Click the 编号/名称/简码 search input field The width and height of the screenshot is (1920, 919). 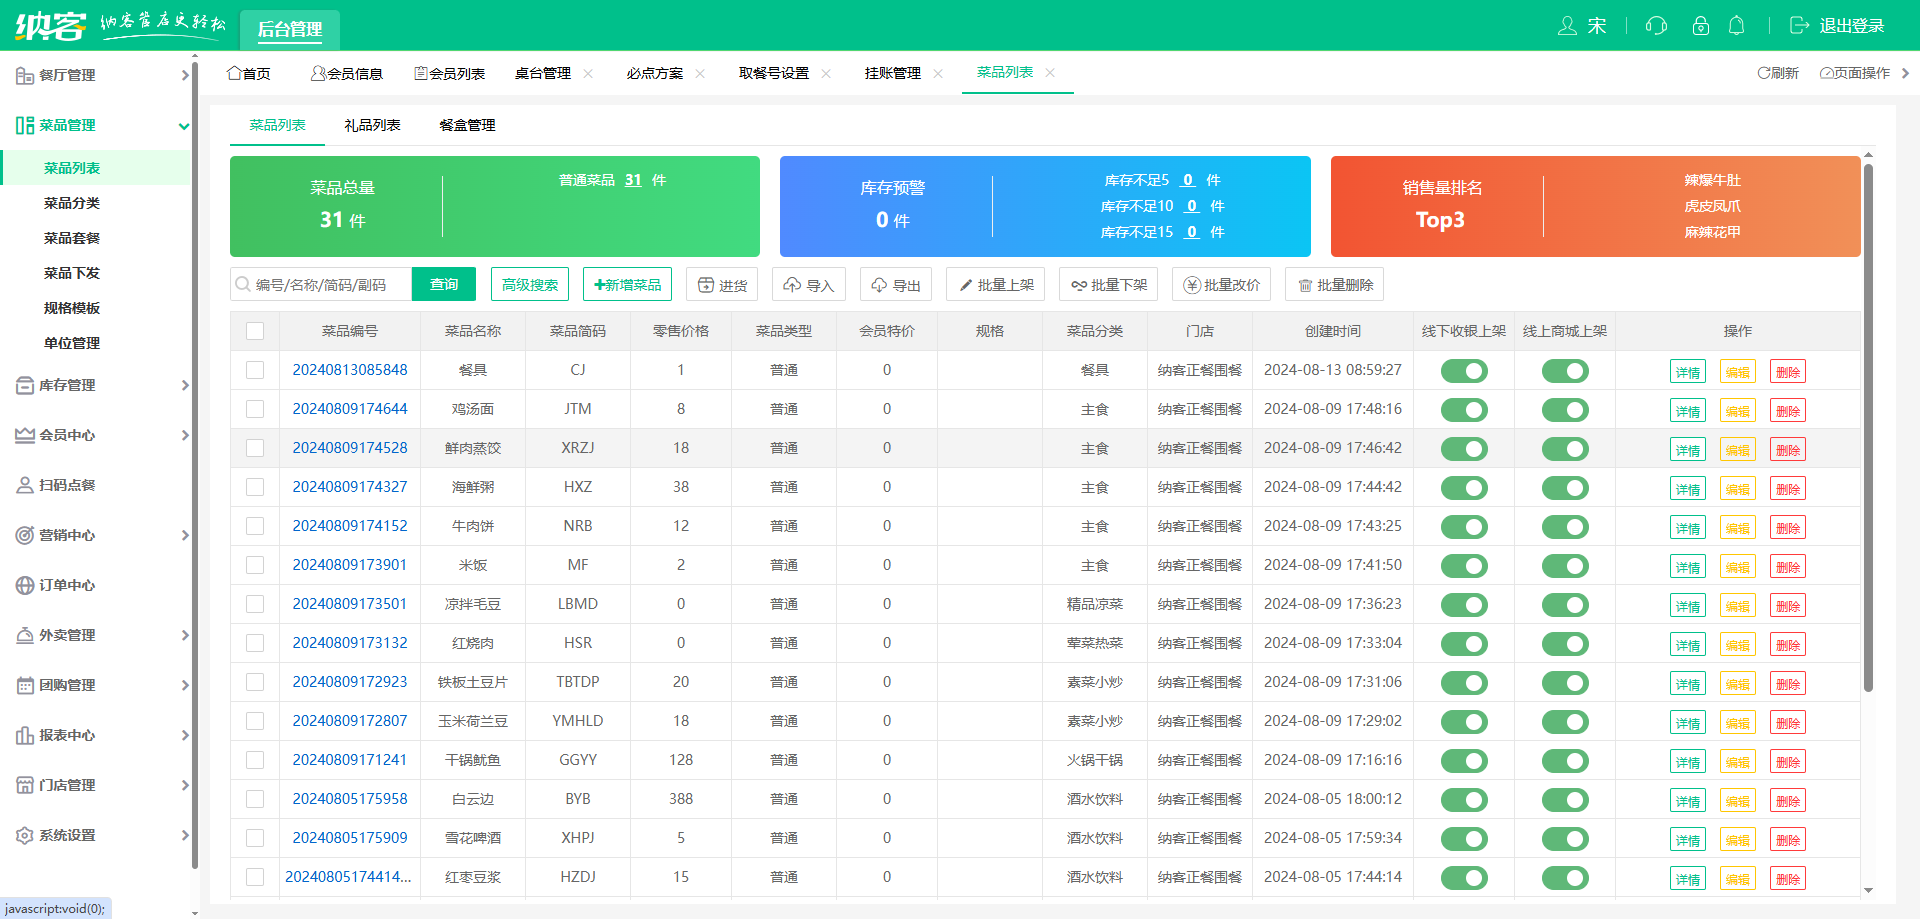click(320, 284)
